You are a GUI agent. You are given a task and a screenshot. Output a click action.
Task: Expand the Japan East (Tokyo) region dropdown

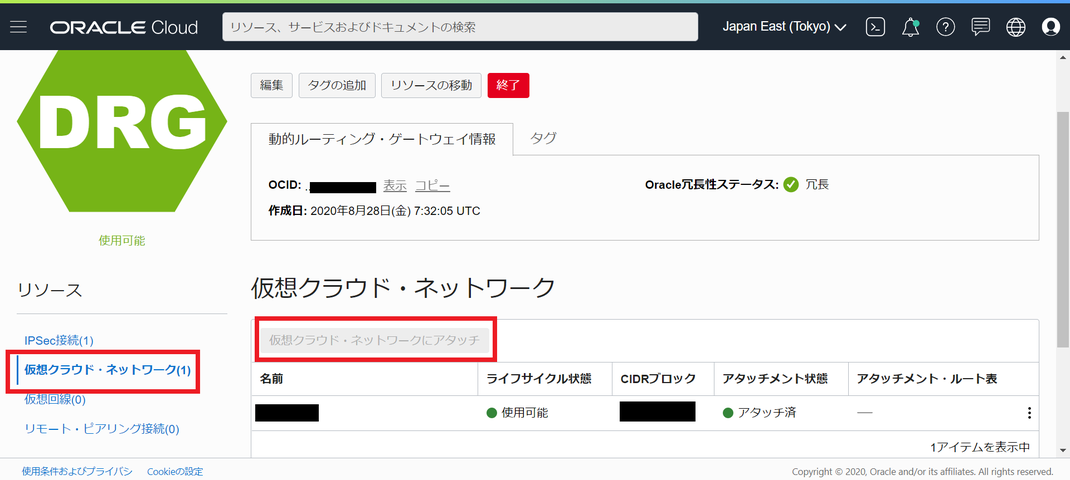pyautogui.click(x=784, y=27)
